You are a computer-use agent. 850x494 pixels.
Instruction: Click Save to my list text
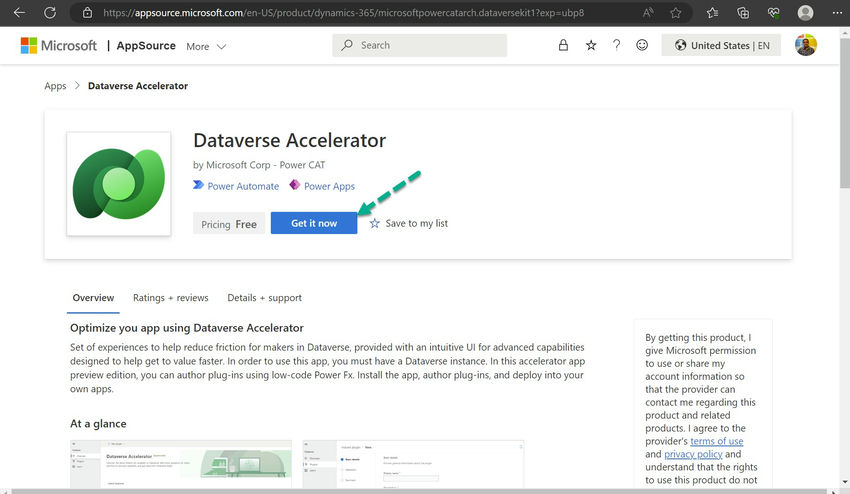pyautogui.click(x=416, y=223)
